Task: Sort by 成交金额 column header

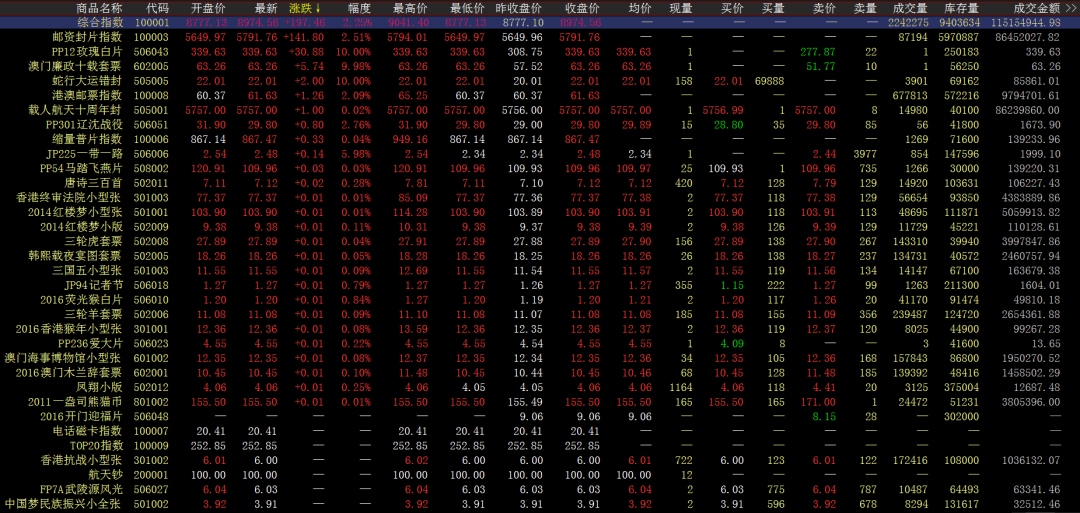Action: pyautogui.click(x=1038, y=8)
